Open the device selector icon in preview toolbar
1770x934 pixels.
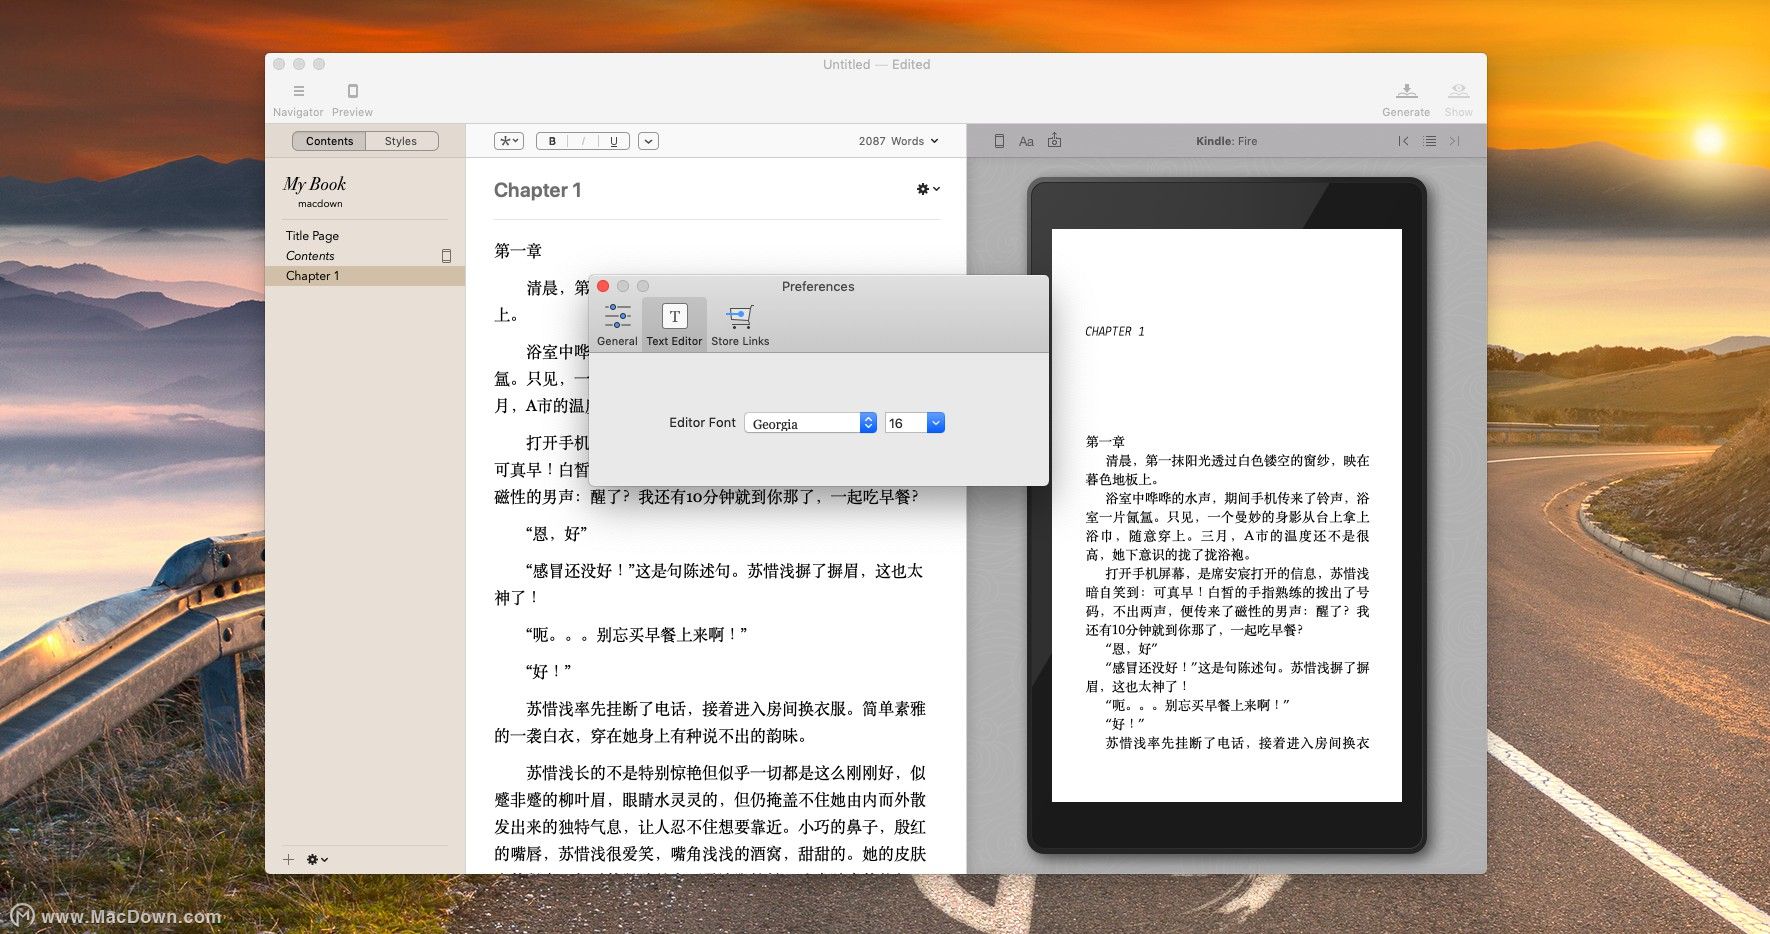998,140
